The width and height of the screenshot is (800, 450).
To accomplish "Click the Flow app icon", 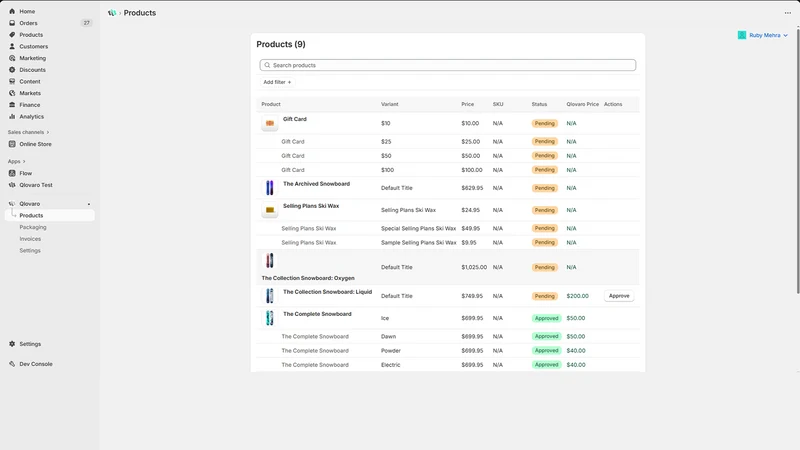I will (12, 173).
